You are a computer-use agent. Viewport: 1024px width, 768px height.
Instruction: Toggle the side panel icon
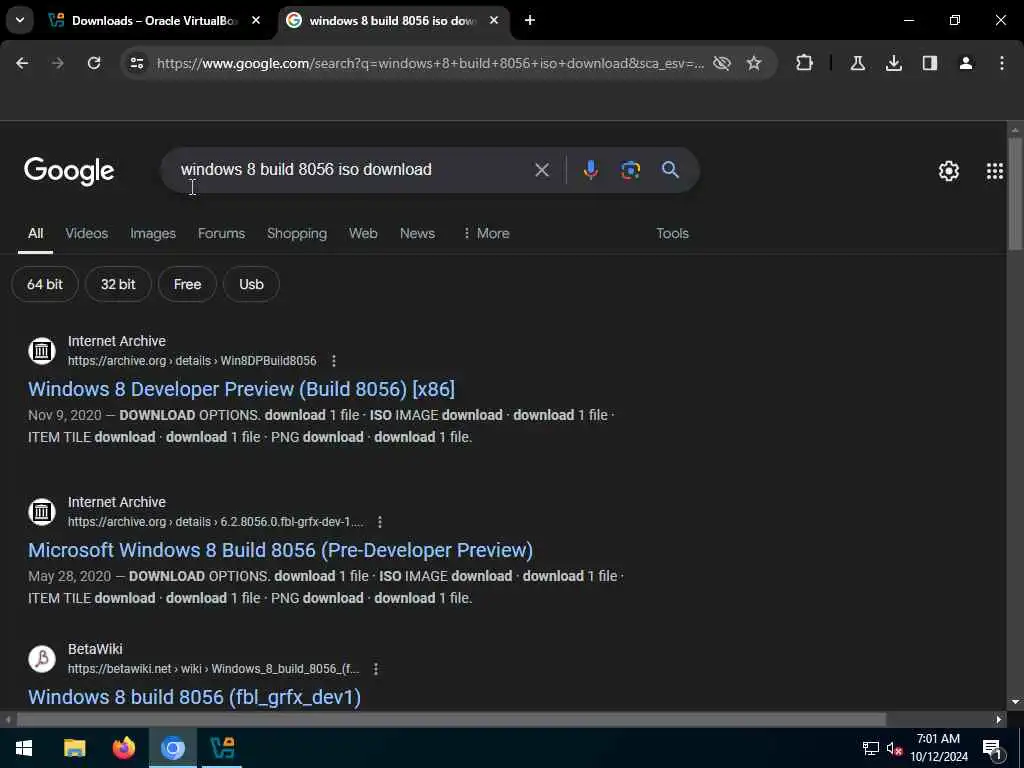click(930, 63)
